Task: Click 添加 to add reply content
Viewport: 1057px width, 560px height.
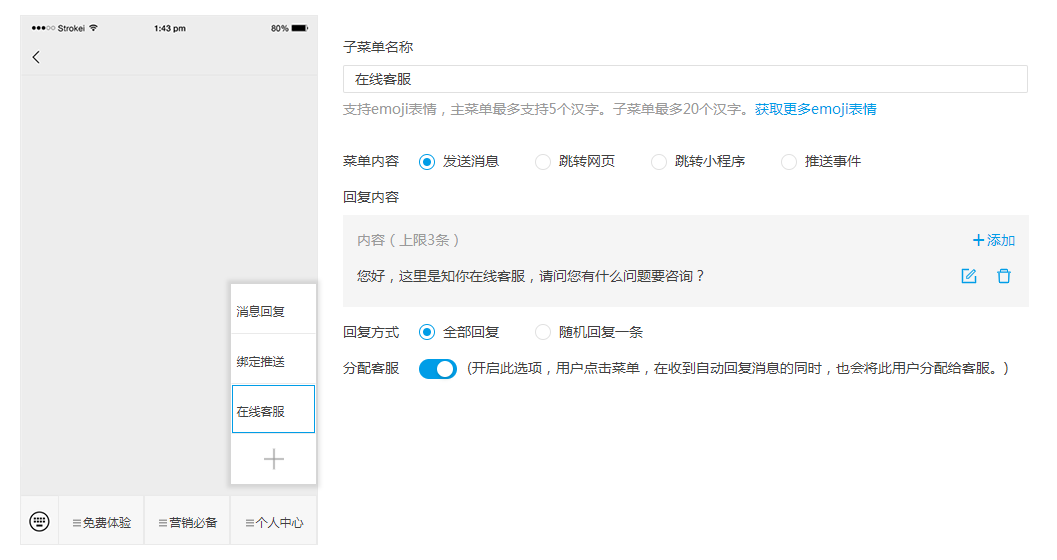Action: coord(994,241)
